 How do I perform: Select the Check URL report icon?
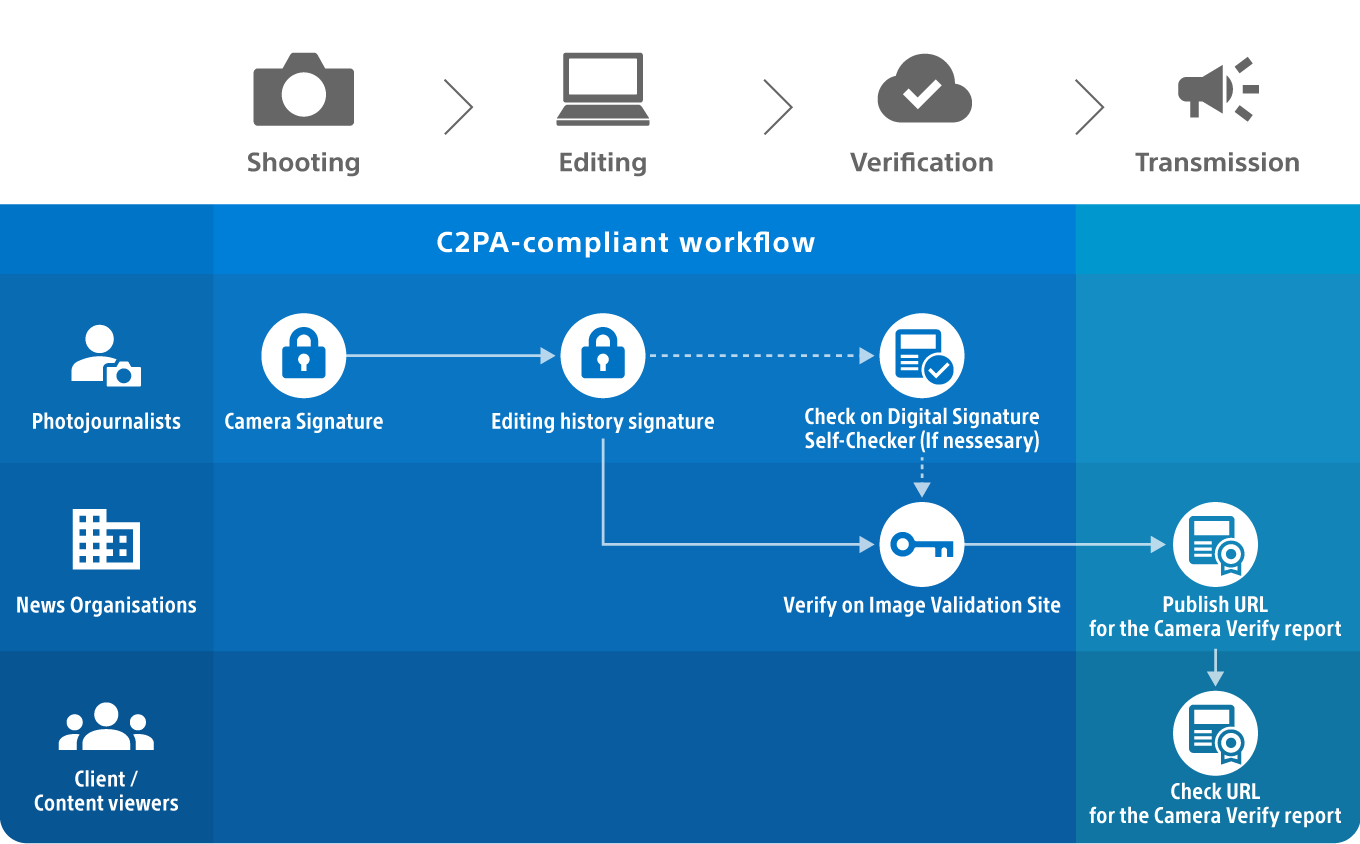[1215, 732]
